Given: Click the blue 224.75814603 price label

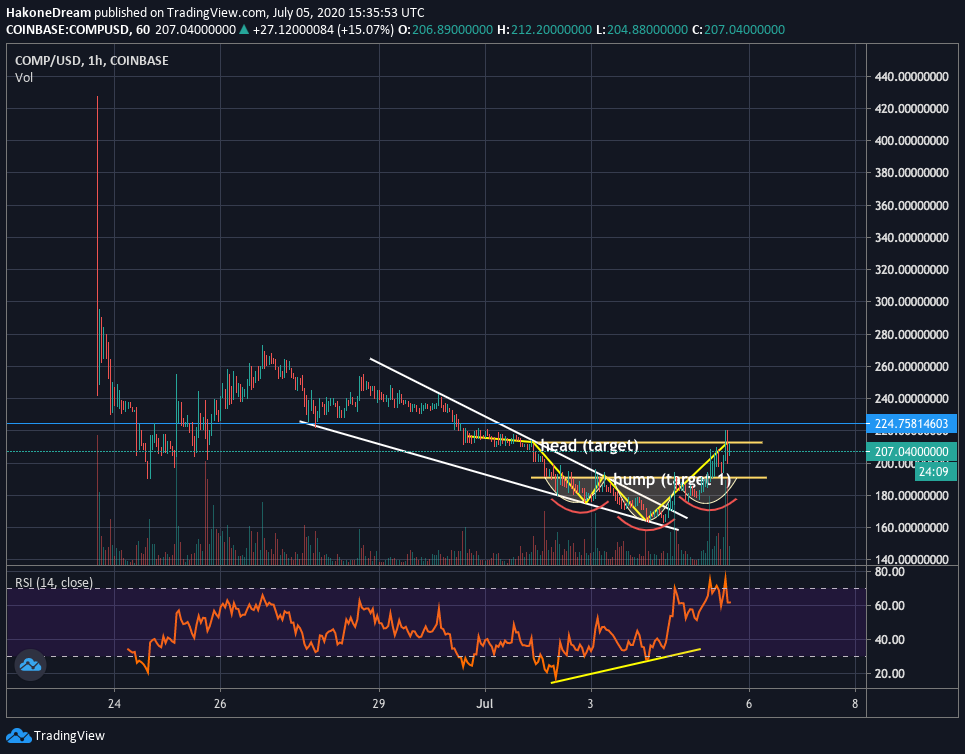Looking at the screenshot, I should [x=912, y=423].
